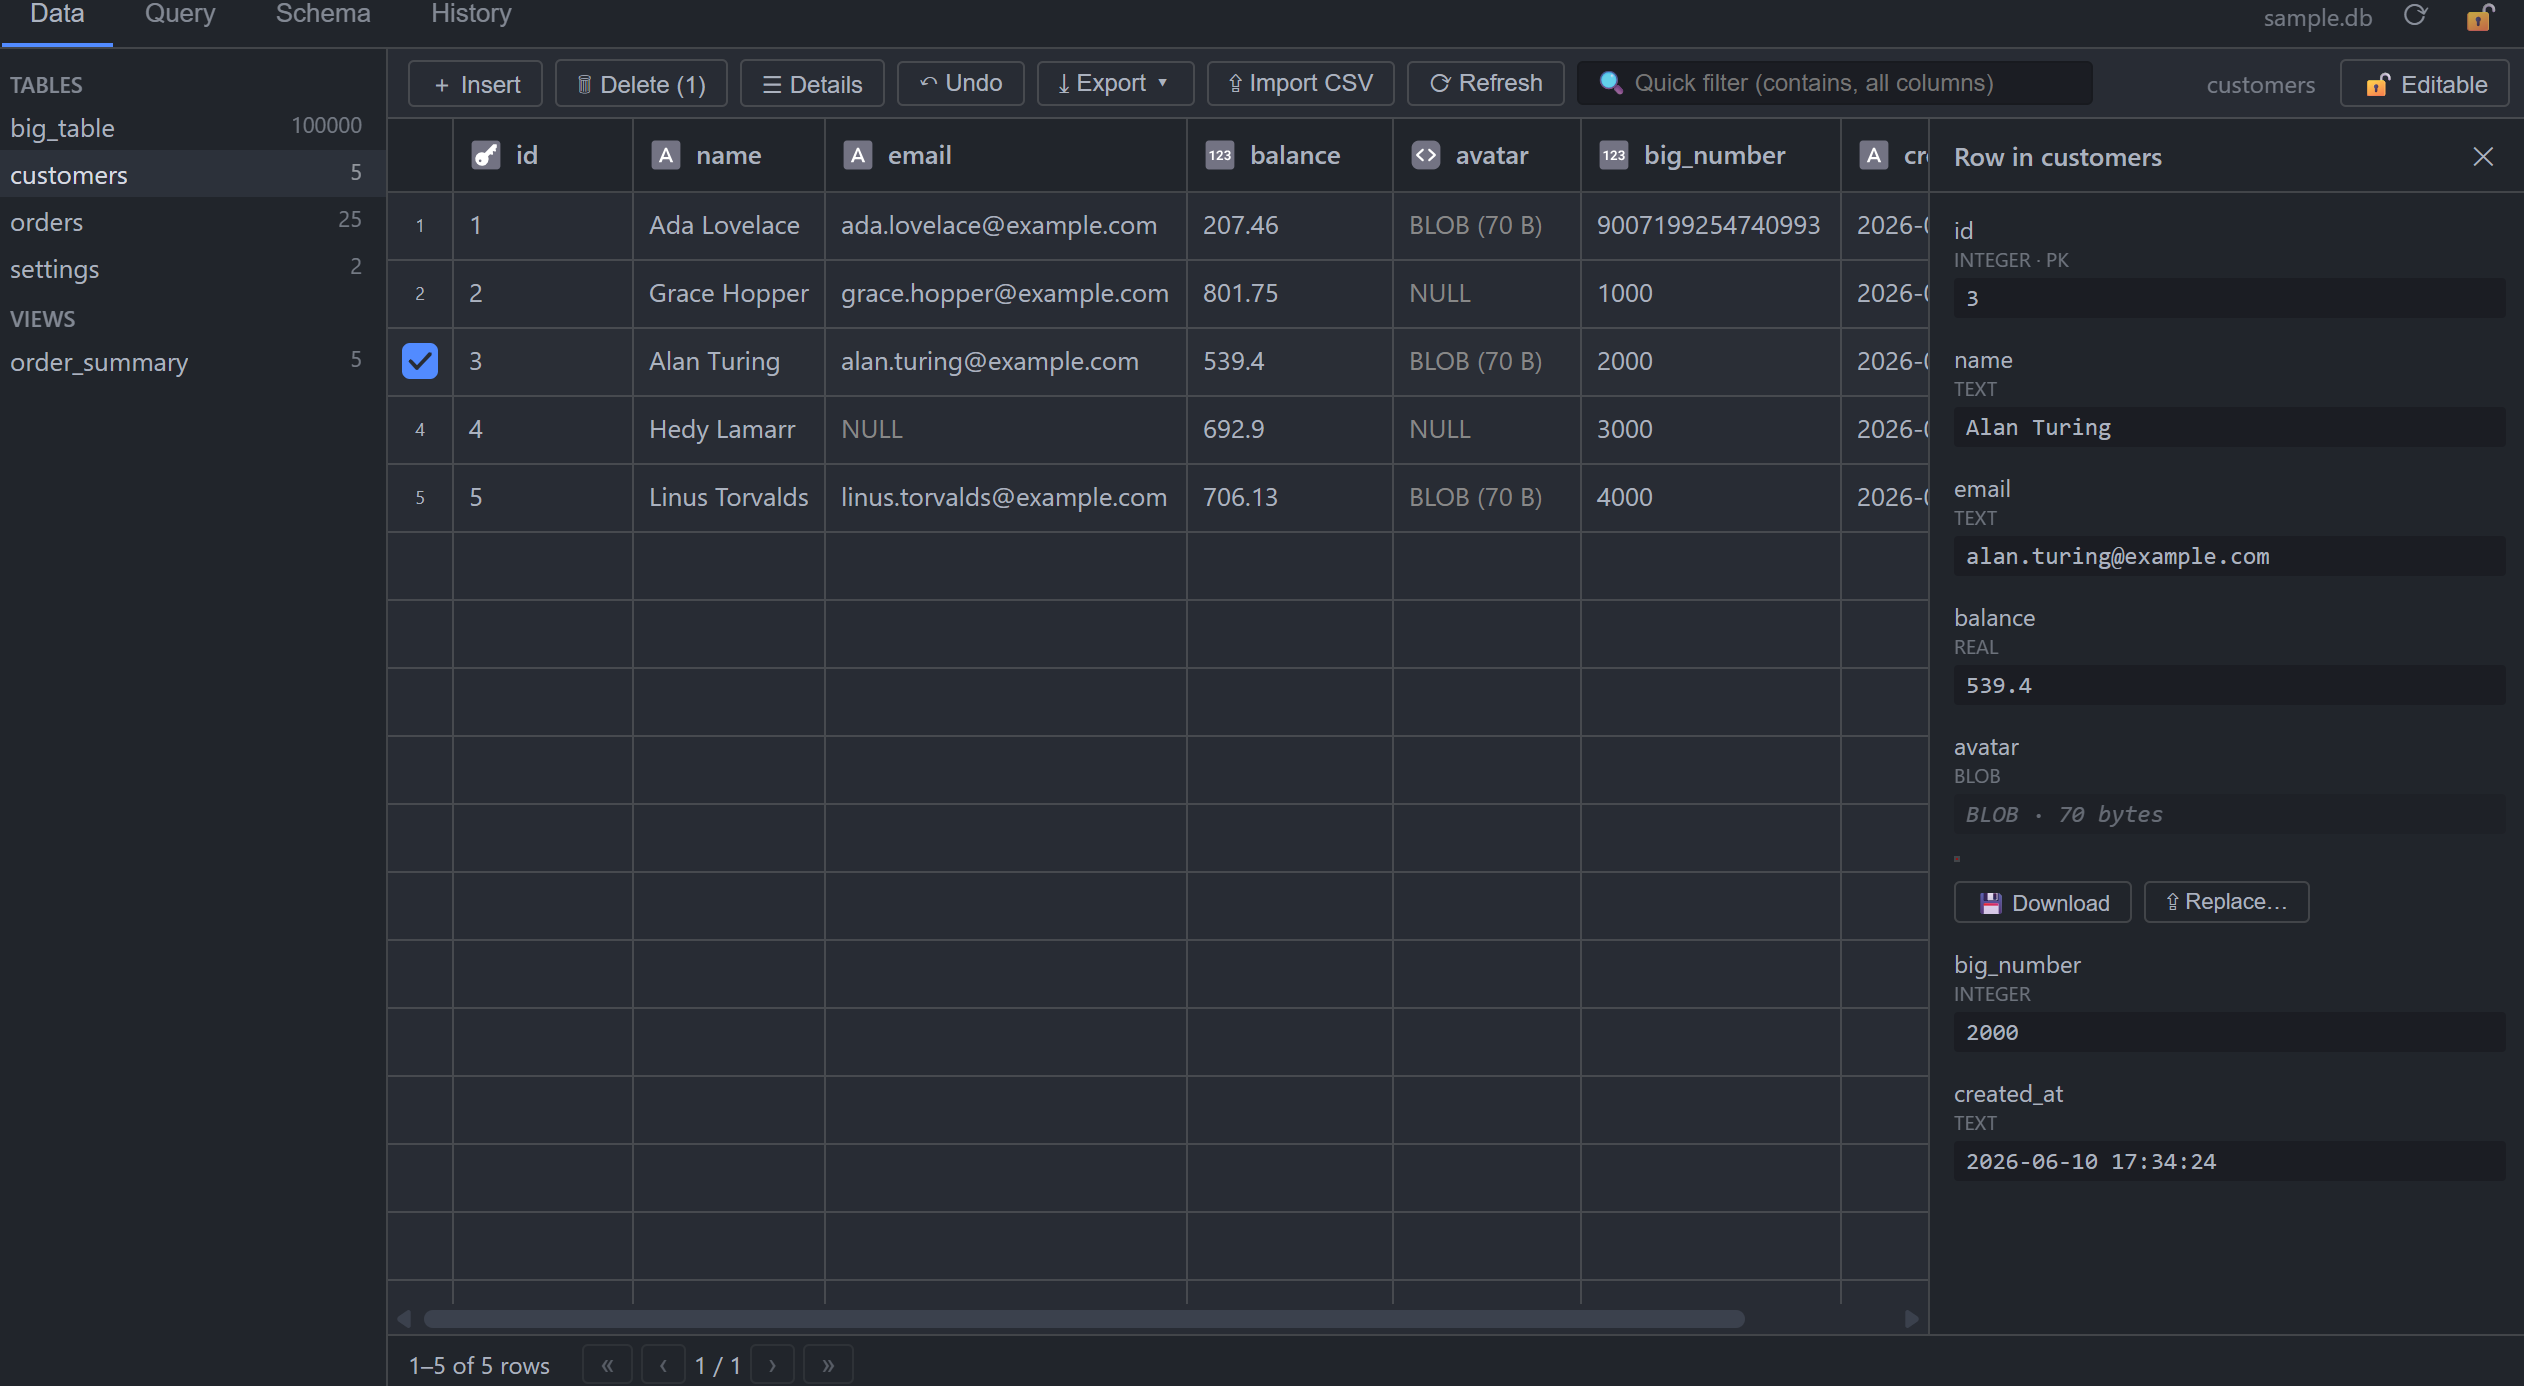Click the email field in row panel
The height and width of the screenshot is (1386, 2524).
coord(2229,556)
